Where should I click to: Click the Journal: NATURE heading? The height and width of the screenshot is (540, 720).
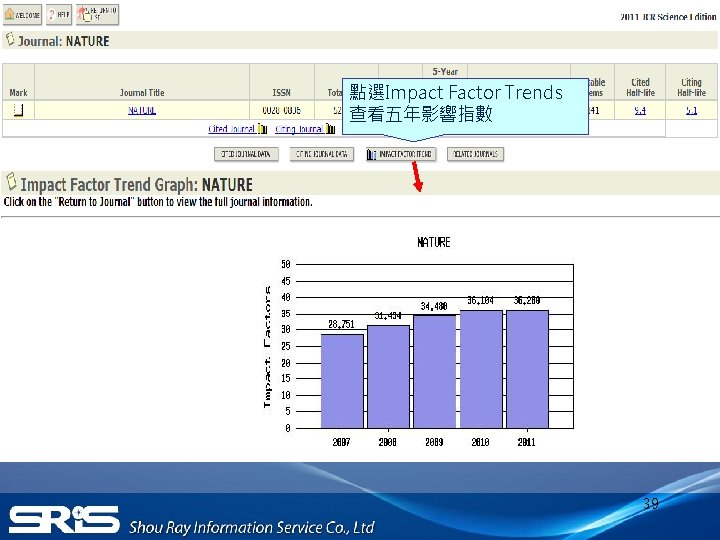[x=63, y=41]
